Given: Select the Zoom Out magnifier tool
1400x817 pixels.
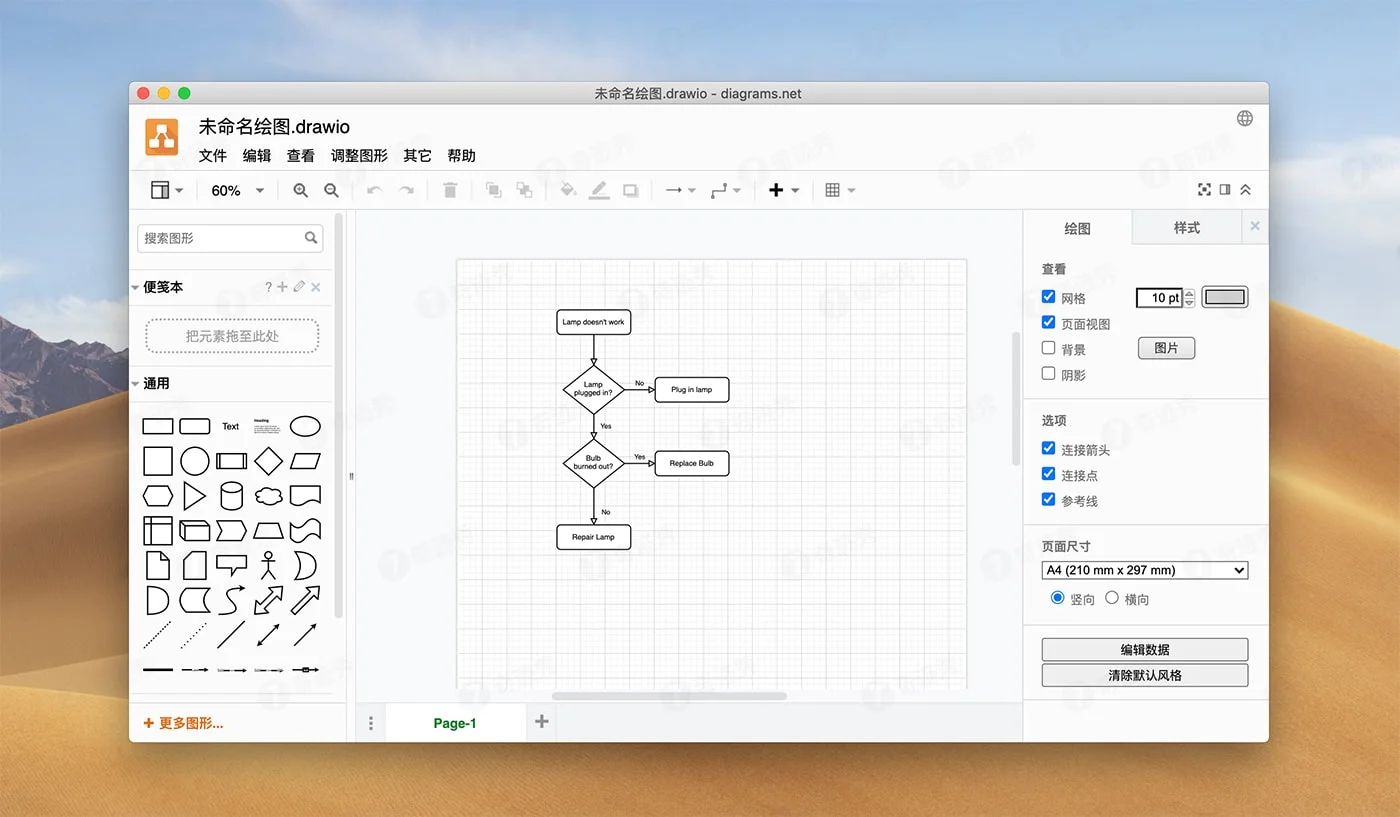Looking at the screenshot, I should 331,189.
